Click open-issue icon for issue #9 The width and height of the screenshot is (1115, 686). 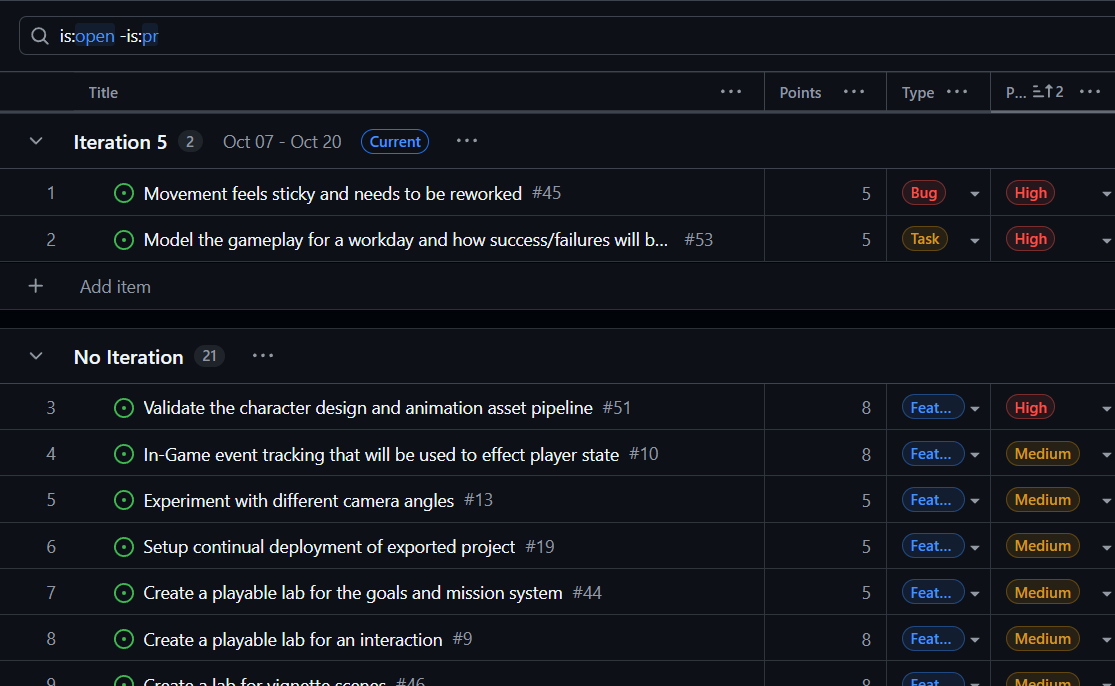coord(124,639)
